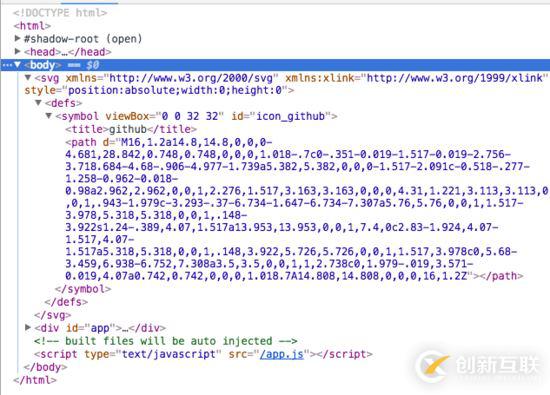The image size is (550, 395).
Task: Select the <title>github</title> row
Action: [130, 129]
